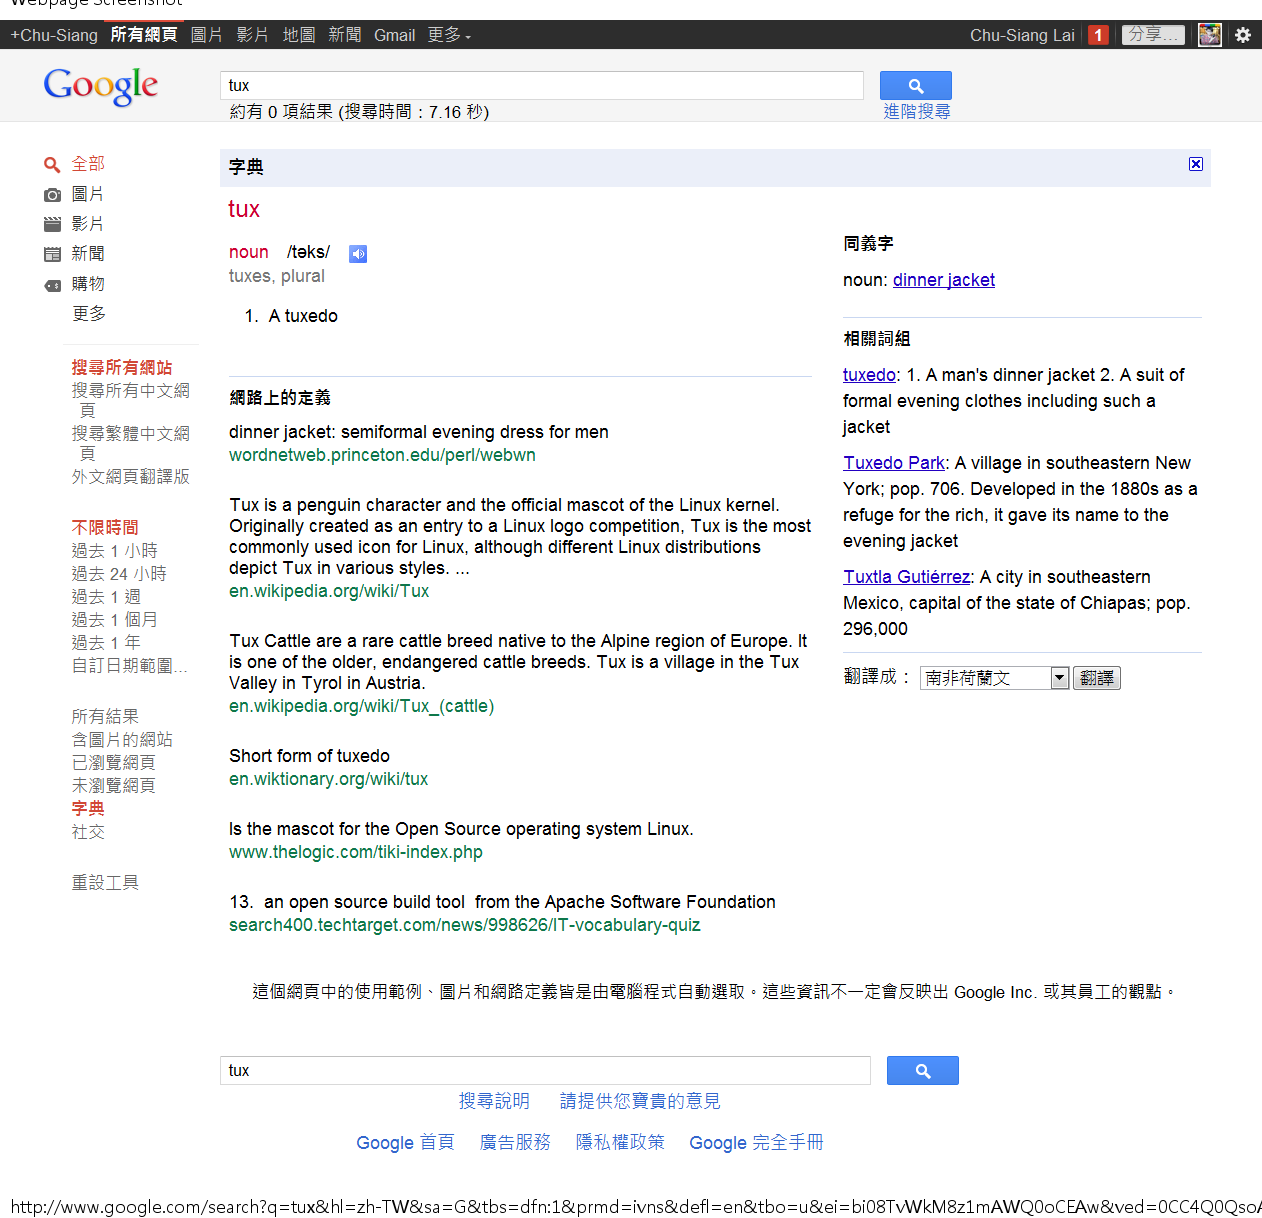The image size is (1262, 1218).
Task: Open the tuxedo related phrase link
Action: pos(869,375)
